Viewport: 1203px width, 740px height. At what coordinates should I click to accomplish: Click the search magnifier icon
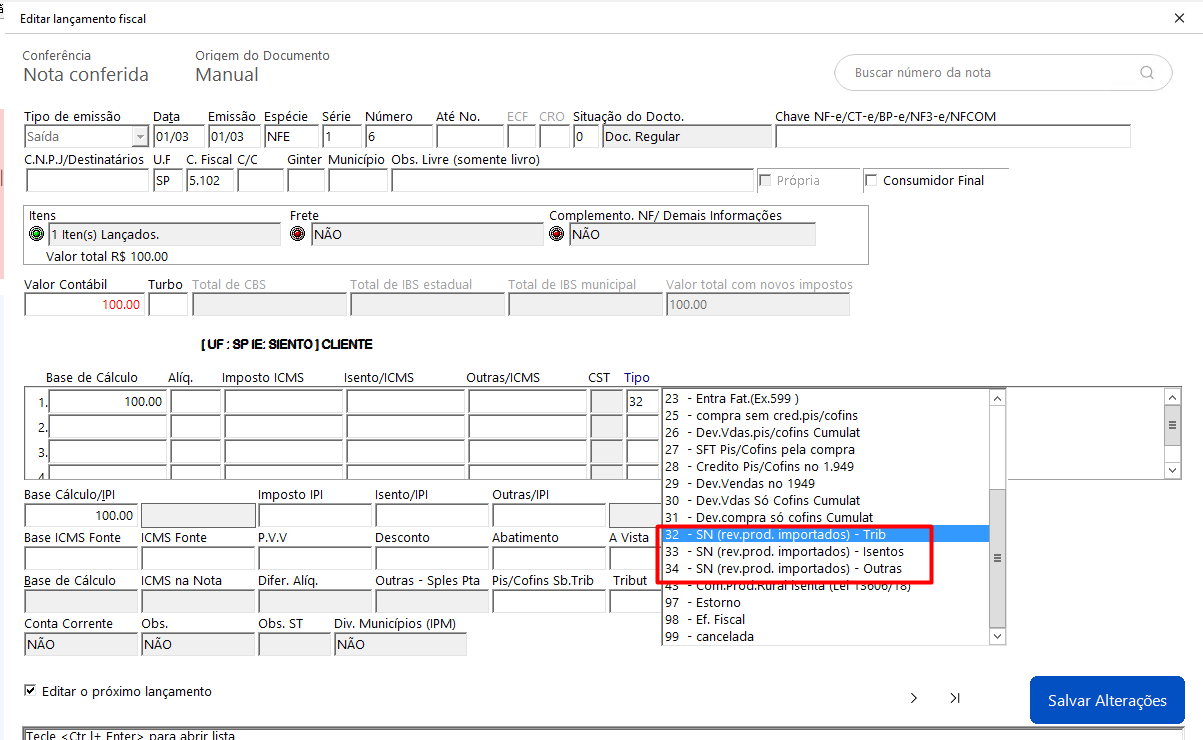tap(1147, 73)
